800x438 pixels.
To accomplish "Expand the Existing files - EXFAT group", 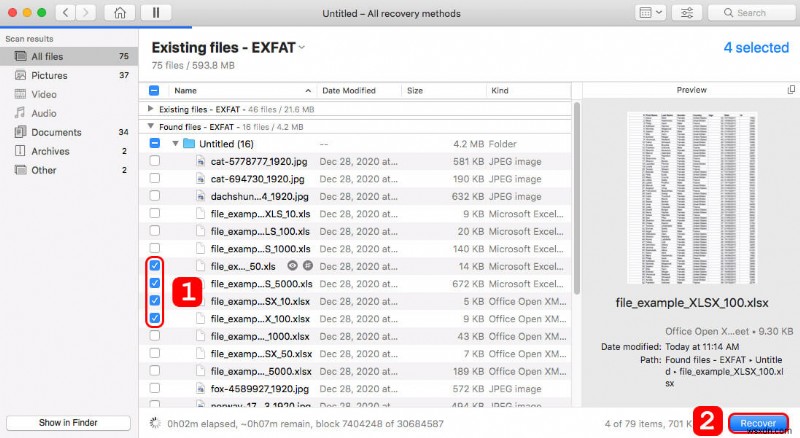I will [150, 108].
